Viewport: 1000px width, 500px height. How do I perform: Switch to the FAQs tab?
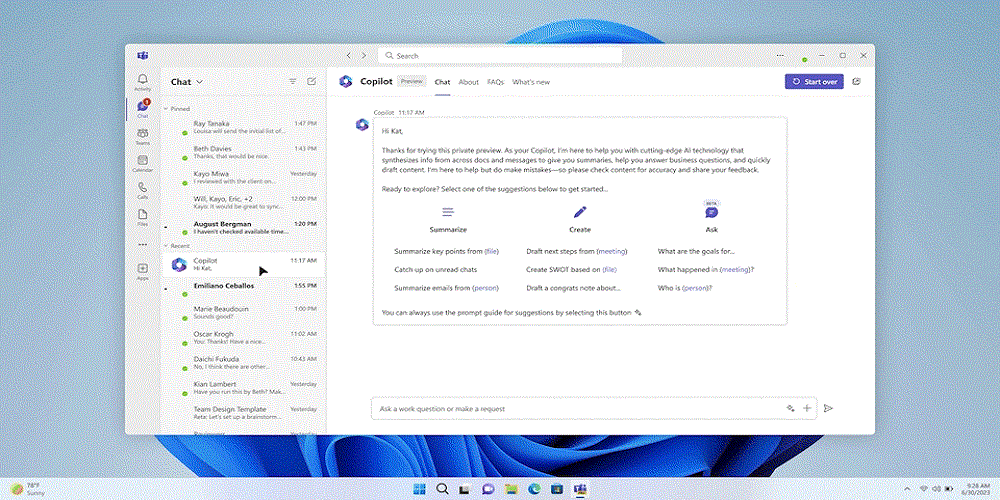tap(496, 82)
